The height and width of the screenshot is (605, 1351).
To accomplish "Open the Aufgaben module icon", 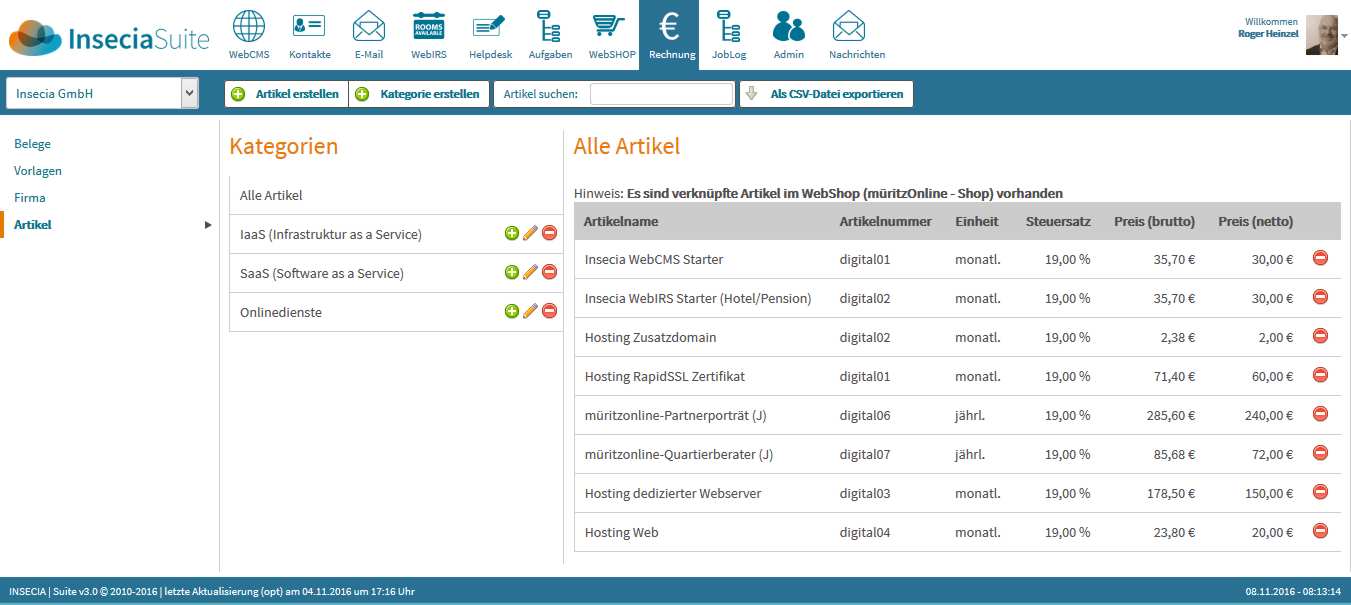I will click(x=549, y=27).
